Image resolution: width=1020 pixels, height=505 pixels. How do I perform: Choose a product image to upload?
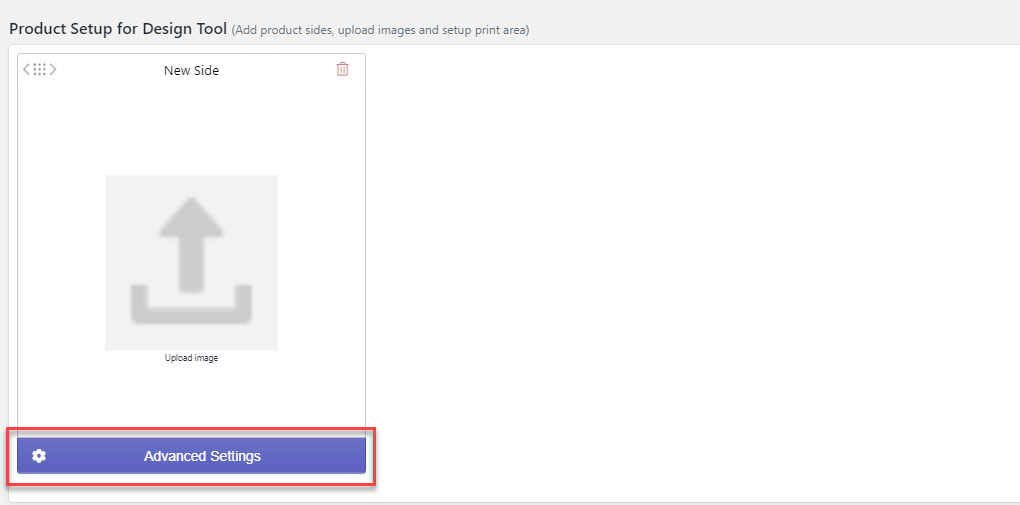click(x=191, y=262)
